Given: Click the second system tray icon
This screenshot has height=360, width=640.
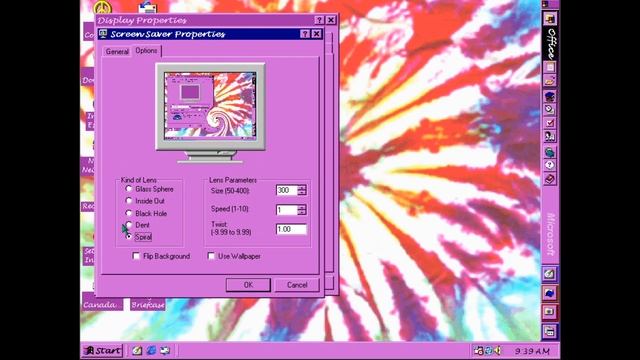Looking at the screenshot, I should [x=489, y=351].
